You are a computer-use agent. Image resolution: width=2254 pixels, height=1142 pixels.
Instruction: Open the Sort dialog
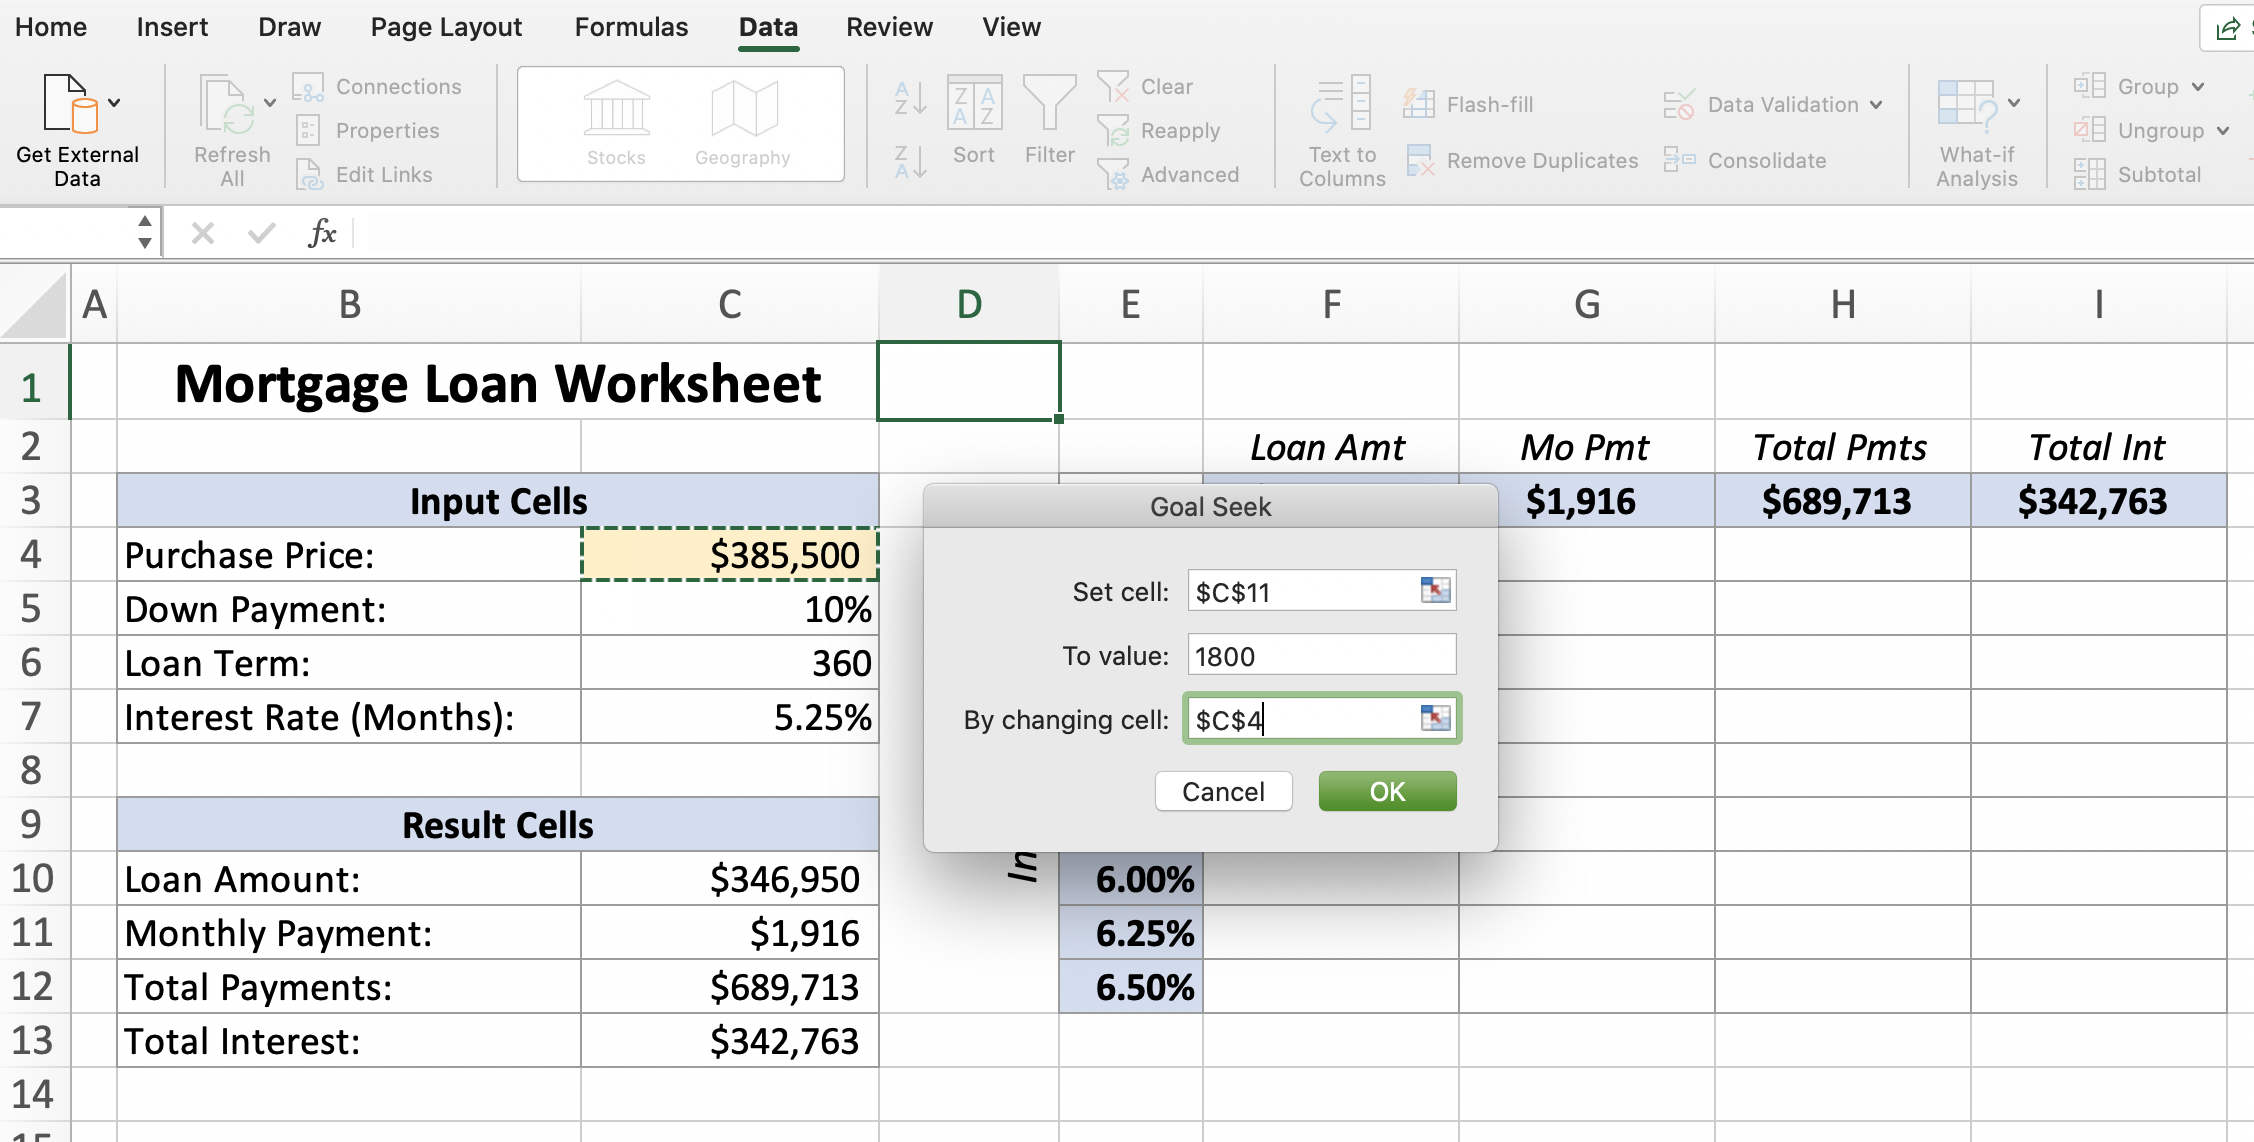[x=974, y=120]
